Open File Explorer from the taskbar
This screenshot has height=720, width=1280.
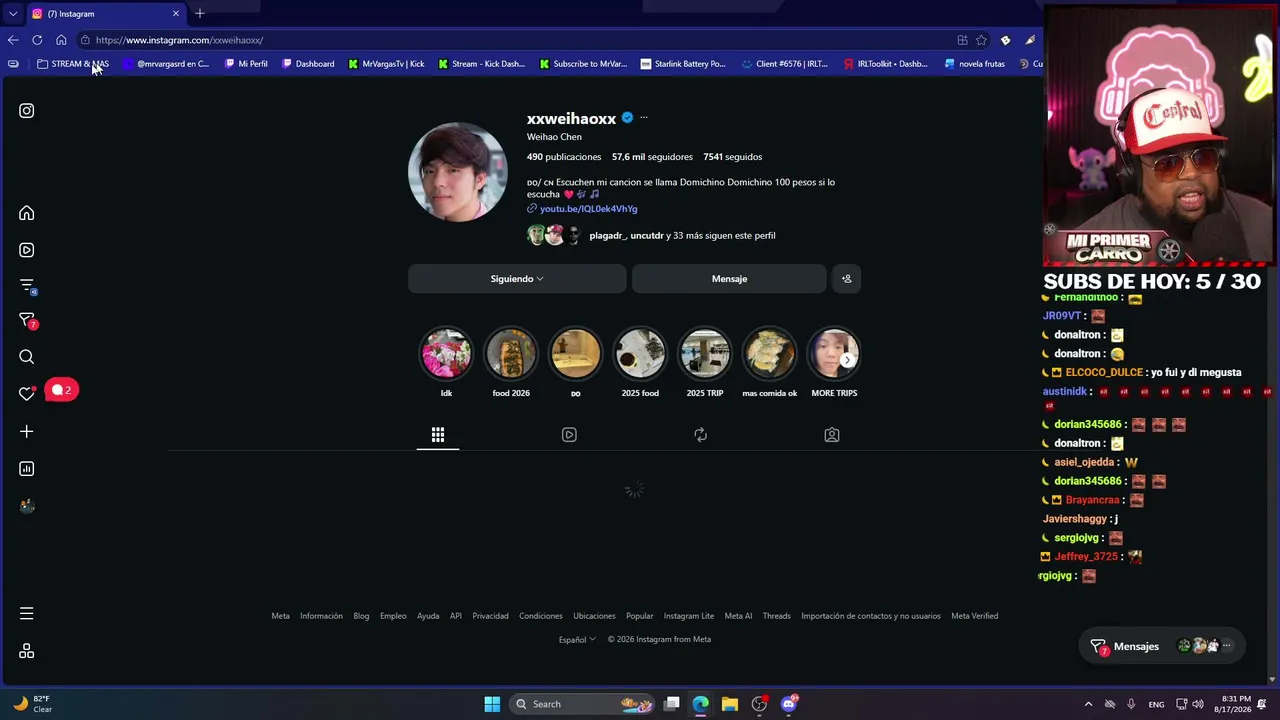(x=730, y=704)
